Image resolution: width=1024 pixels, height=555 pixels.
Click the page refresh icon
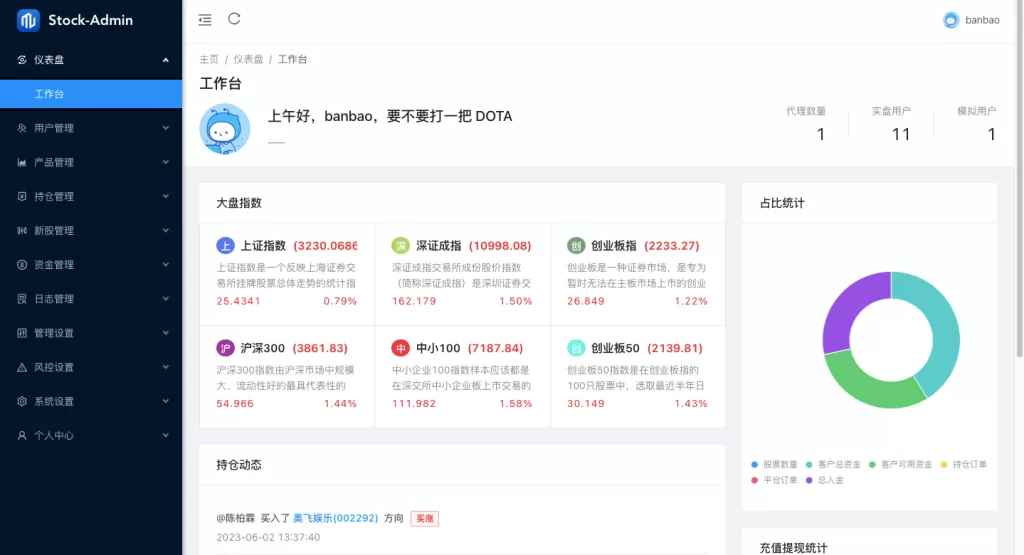point(234,19)
